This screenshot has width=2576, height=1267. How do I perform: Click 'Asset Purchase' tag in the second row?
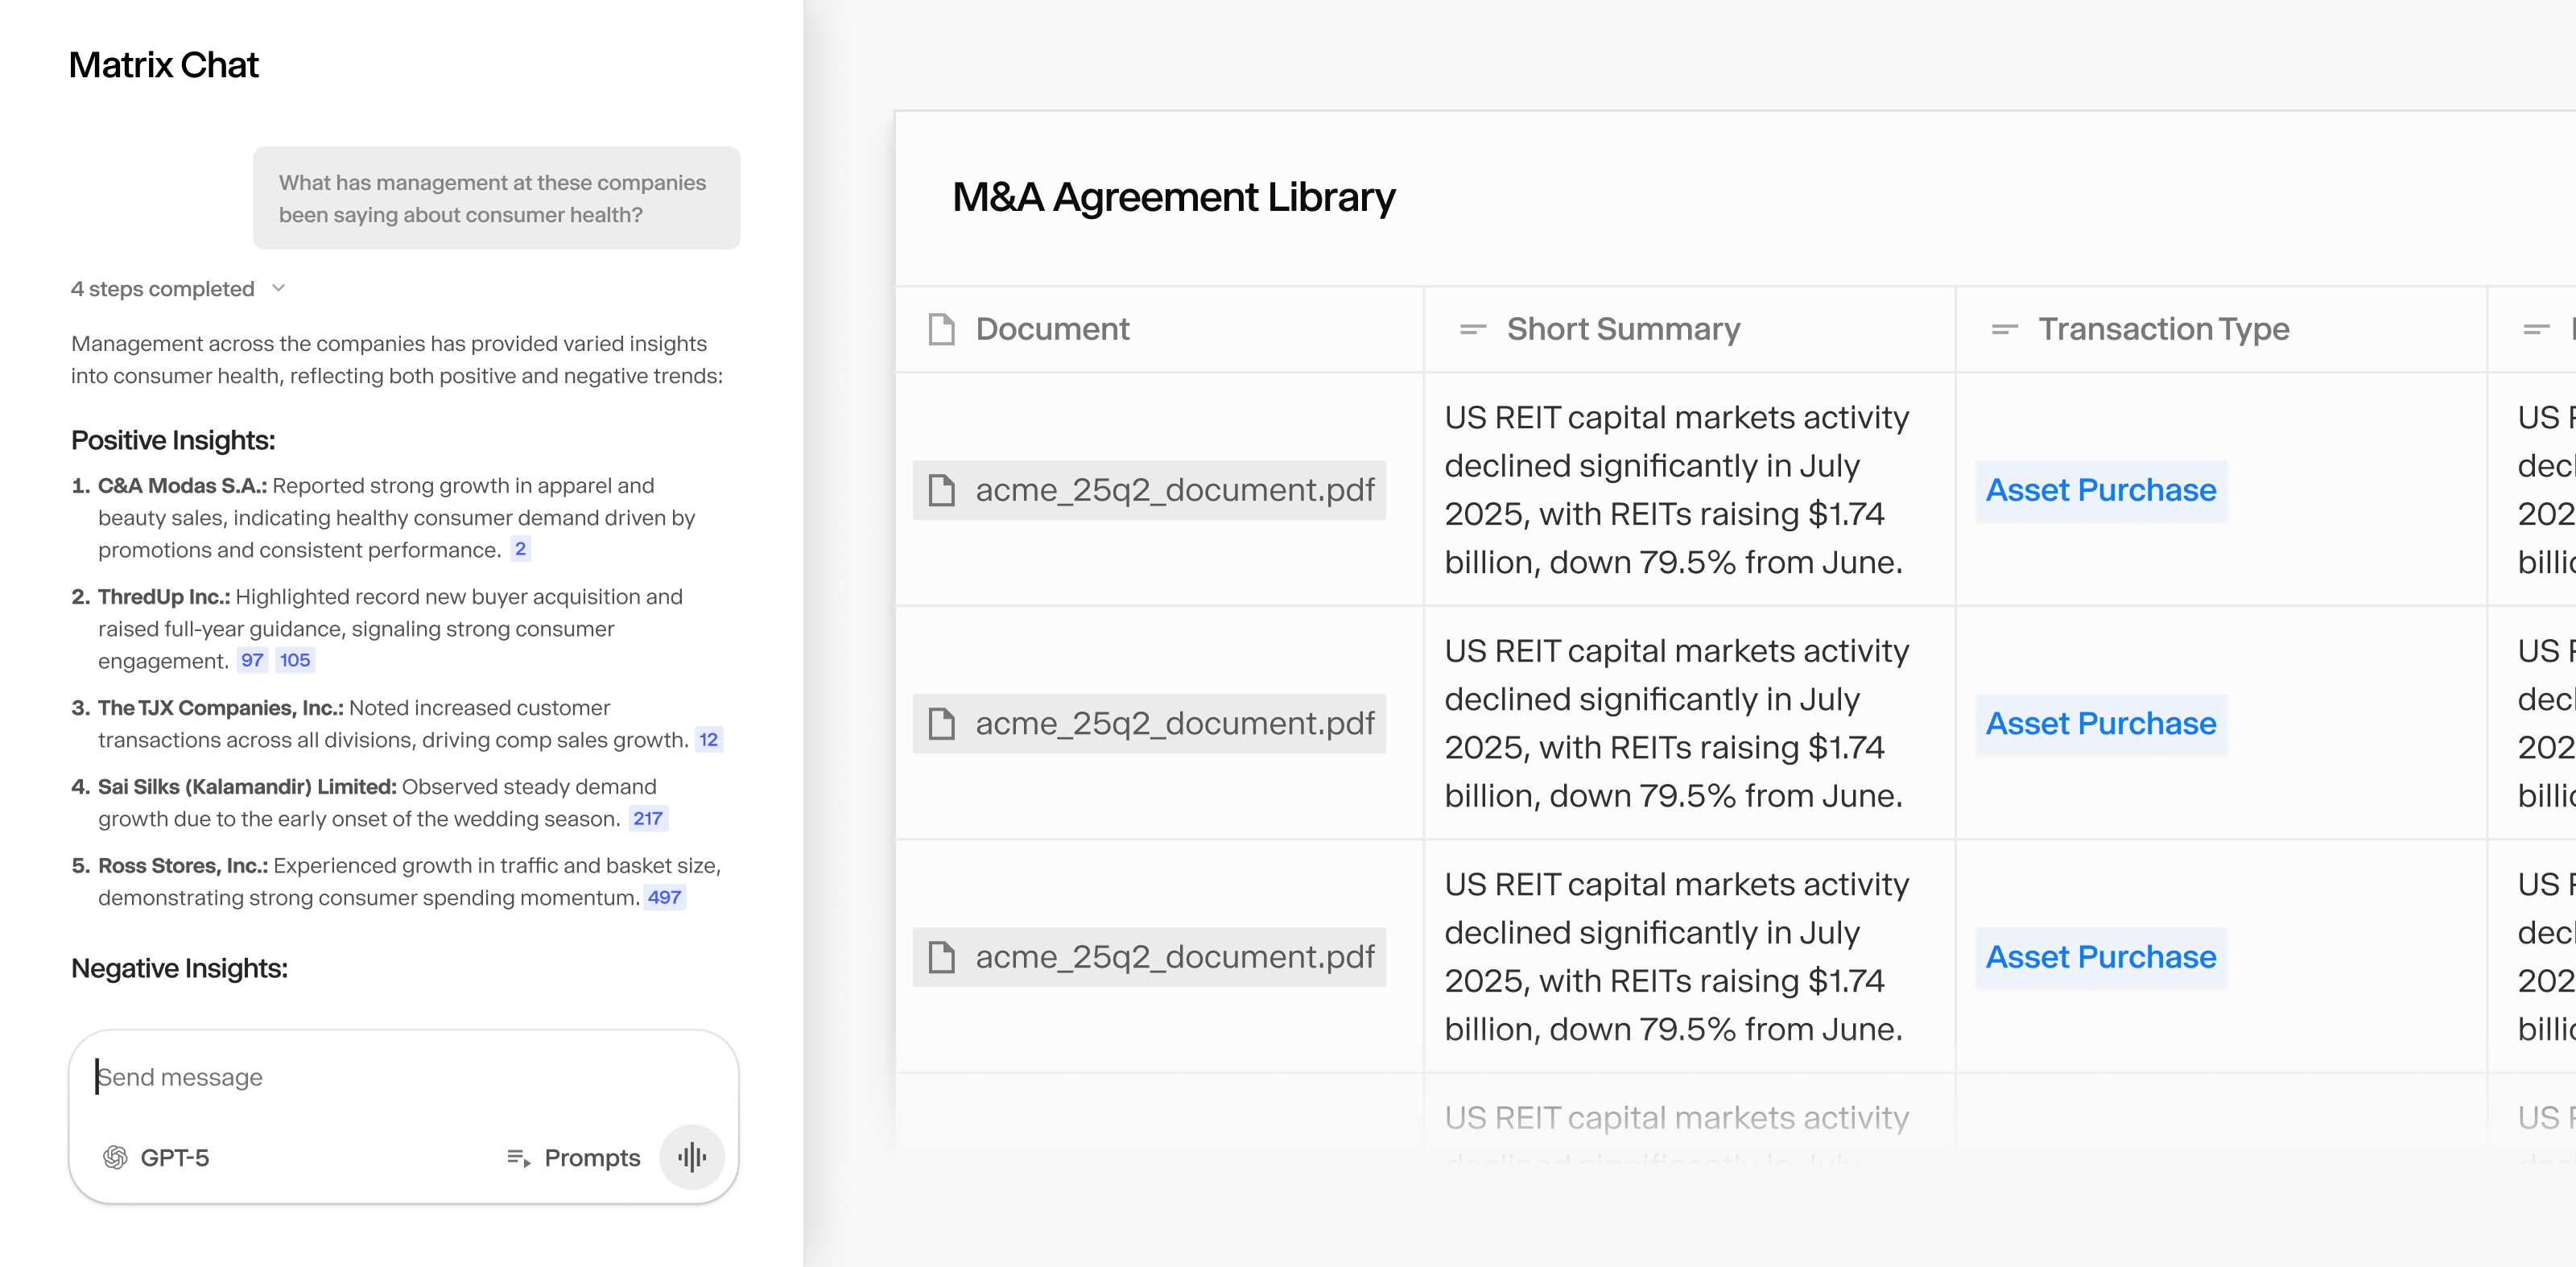[x=2100, y=723]
